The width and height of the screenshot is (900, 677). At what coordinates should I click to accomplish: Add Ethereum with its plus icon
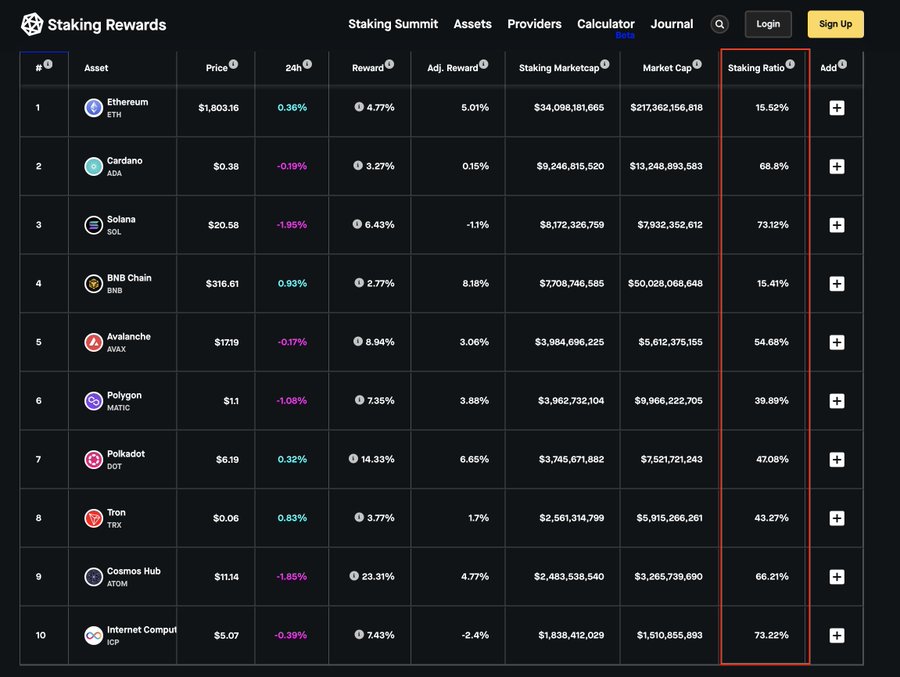(837, 107)
